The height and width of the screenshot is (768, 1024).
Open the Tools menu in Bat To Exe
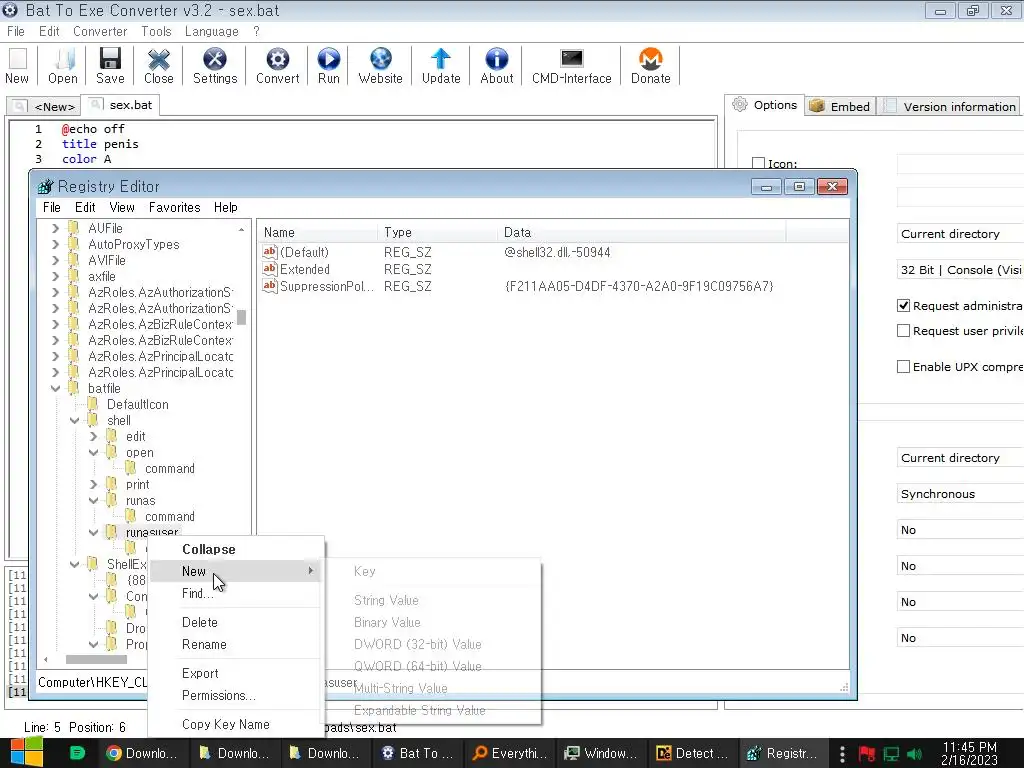coord(156,31)
